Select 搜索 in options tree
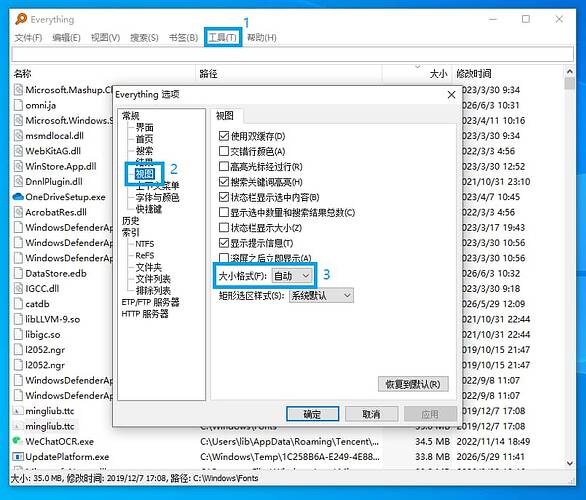Viewport: 586px width, 500px height. tap(144, 151)
